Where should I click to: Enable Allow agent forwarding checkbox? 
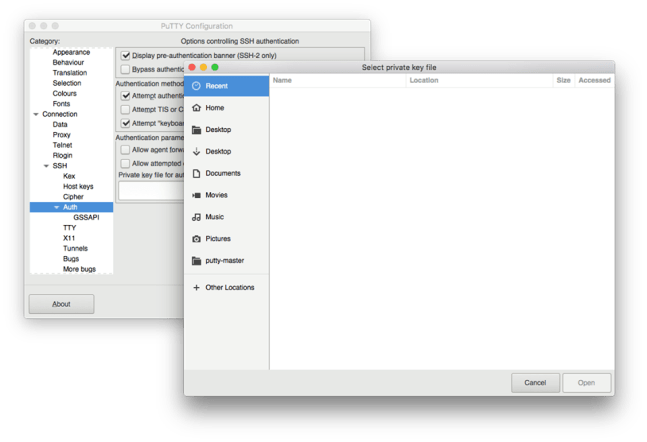tap(126, 150)
